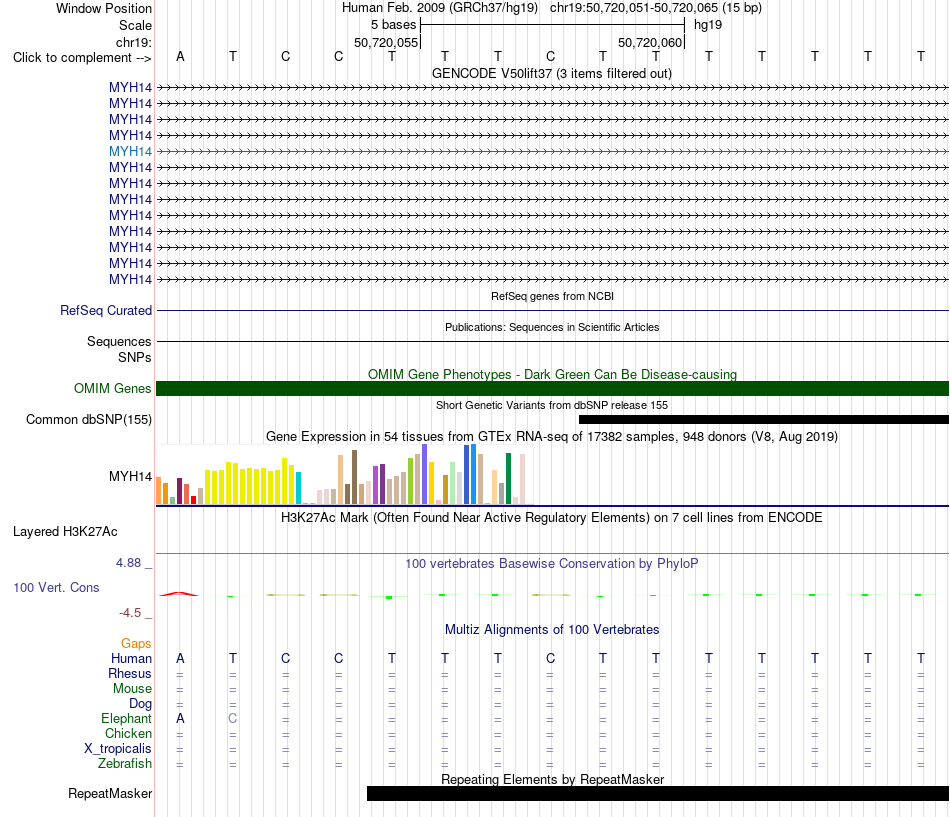Select the X_tropicalis species row label
Image resolution: width=950 pixels, height=817 pixels.
118,749
